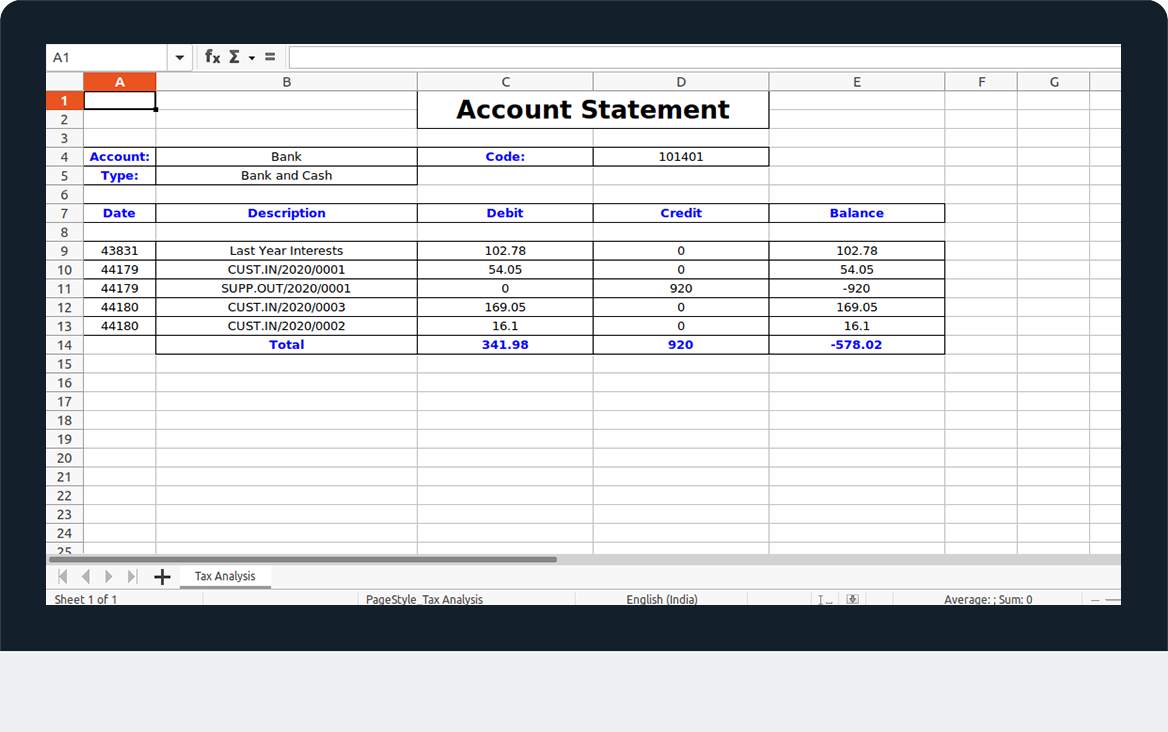
Task: Click the debit 16.1 in column C
Action: (505, 326)
